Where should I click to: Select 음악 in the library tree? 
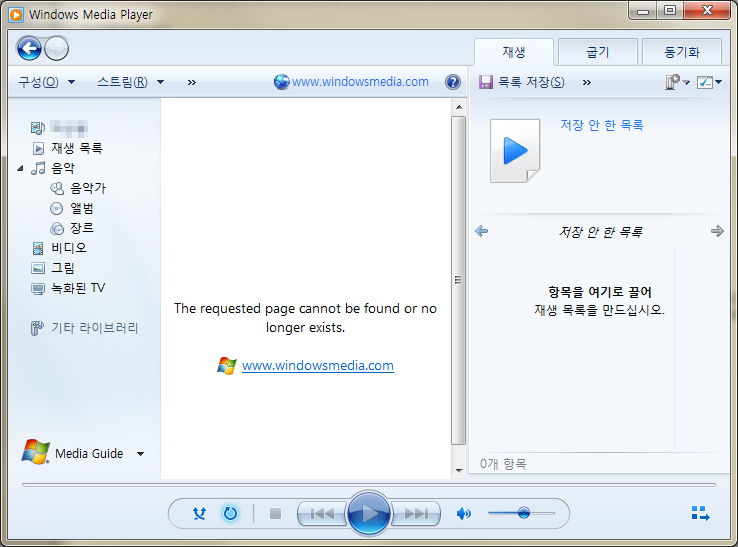coord(63,168)
